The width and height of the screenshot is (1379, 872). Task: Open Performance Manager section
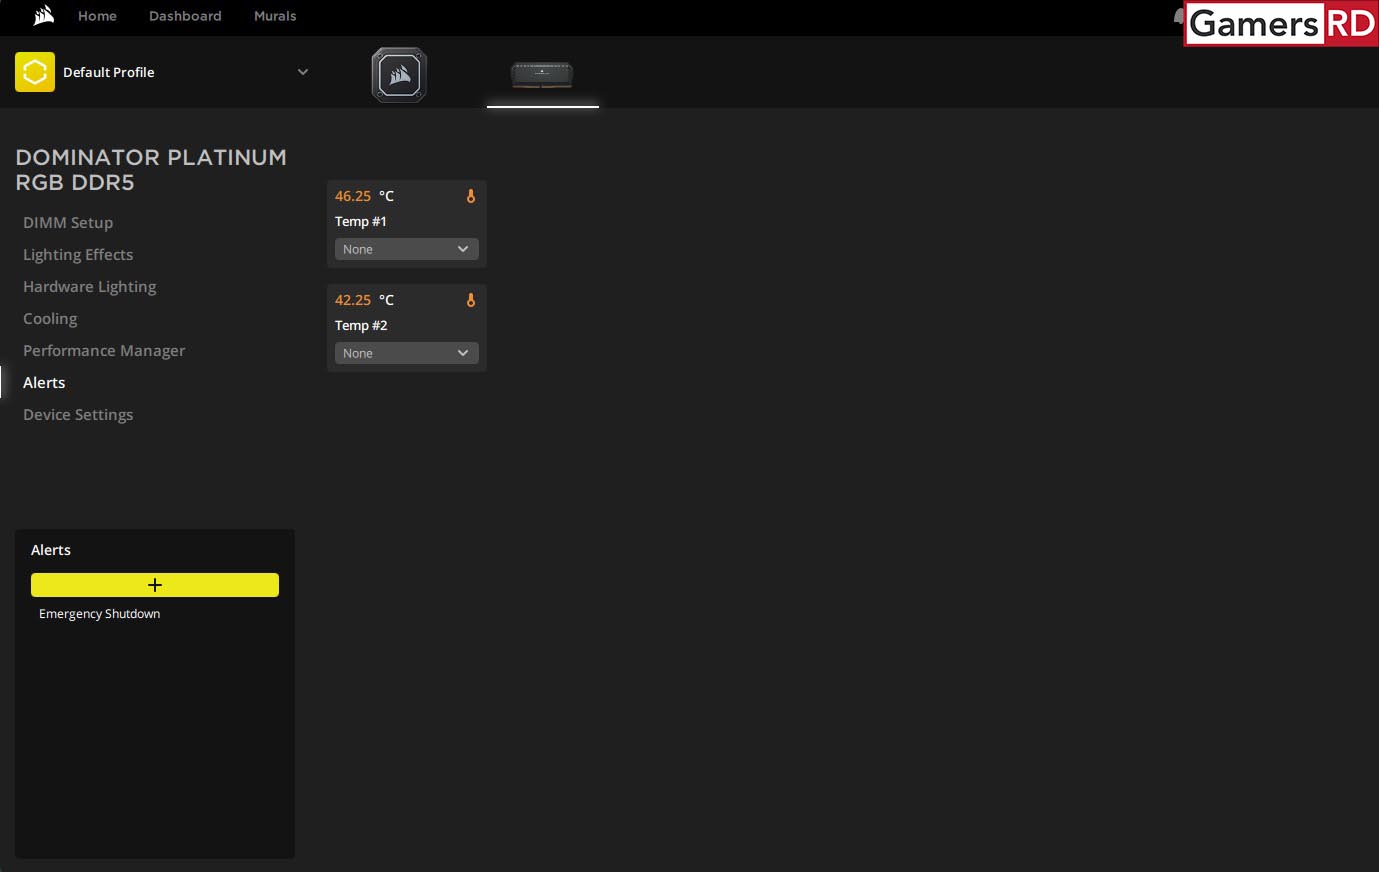[104, 350]
